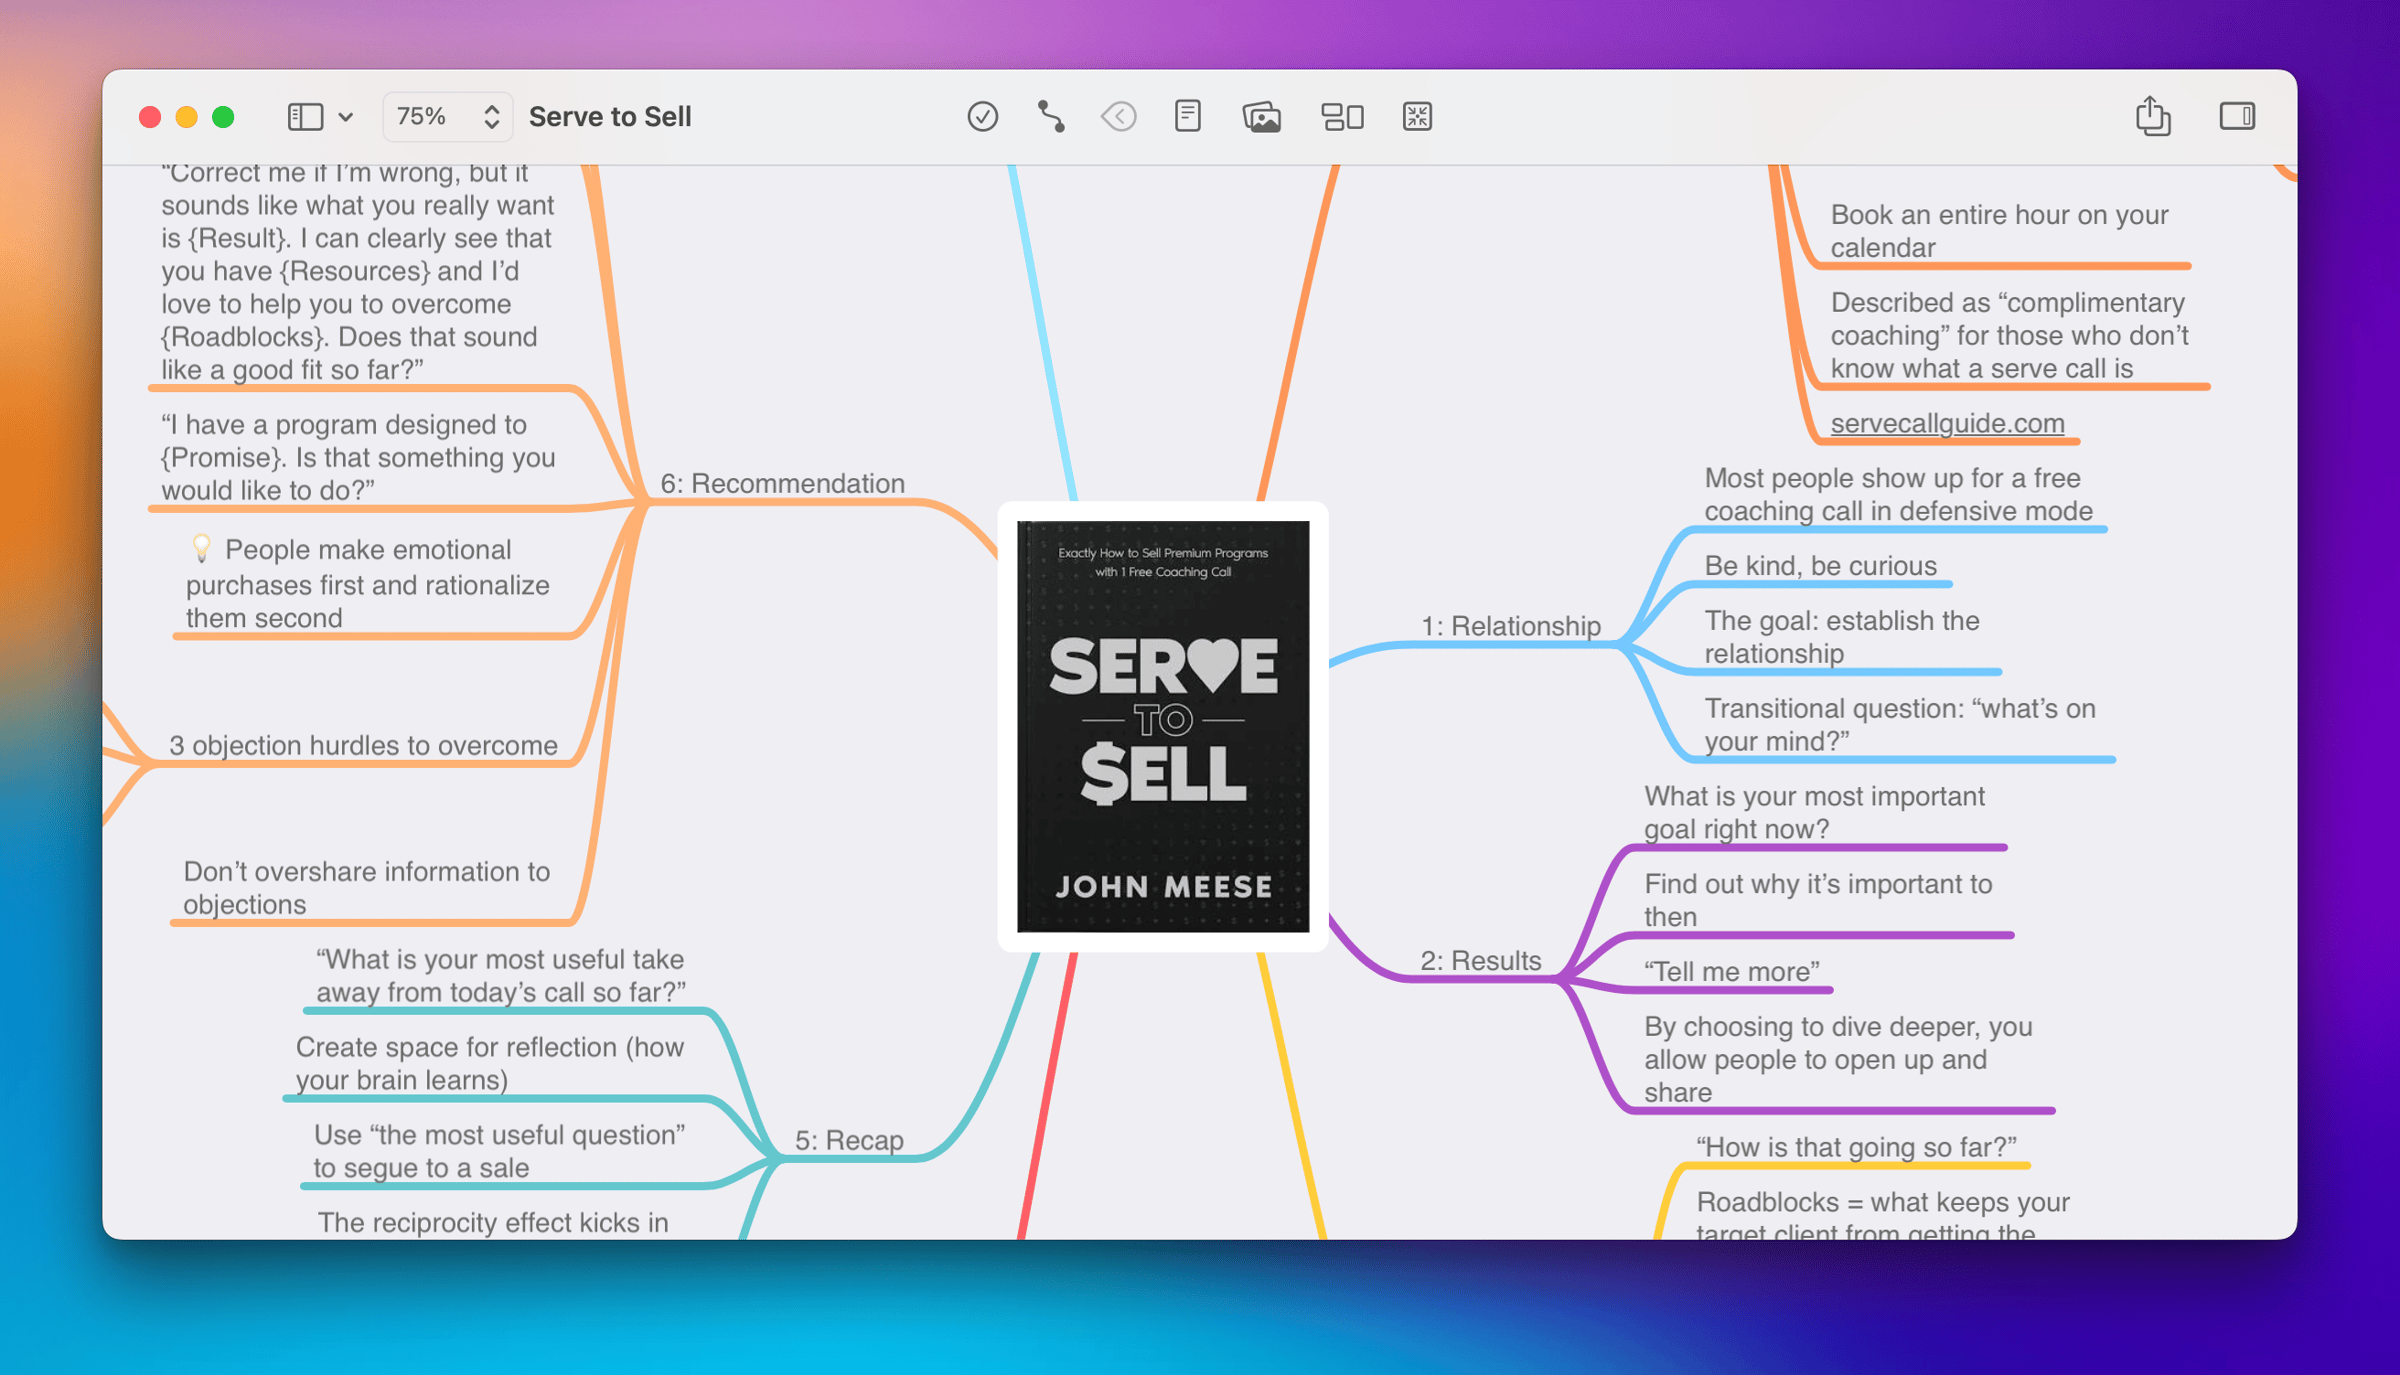Image resolution: width=2400 pixels, height=1375 pixels.
Task: Add a note with the note icon
Action: 1187,117
